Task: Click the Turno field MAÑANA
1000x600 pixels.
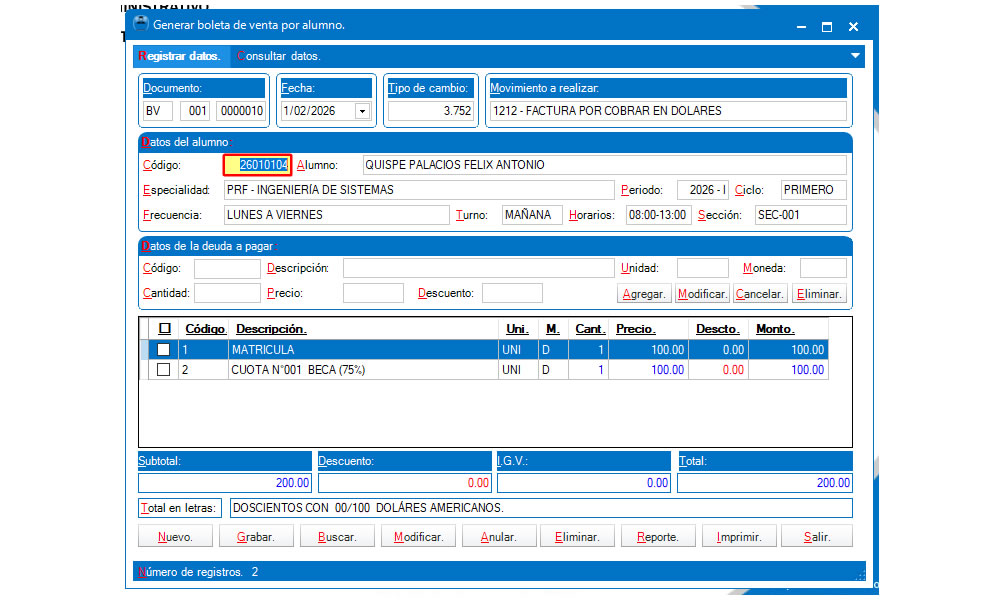Action: point(532,215)
